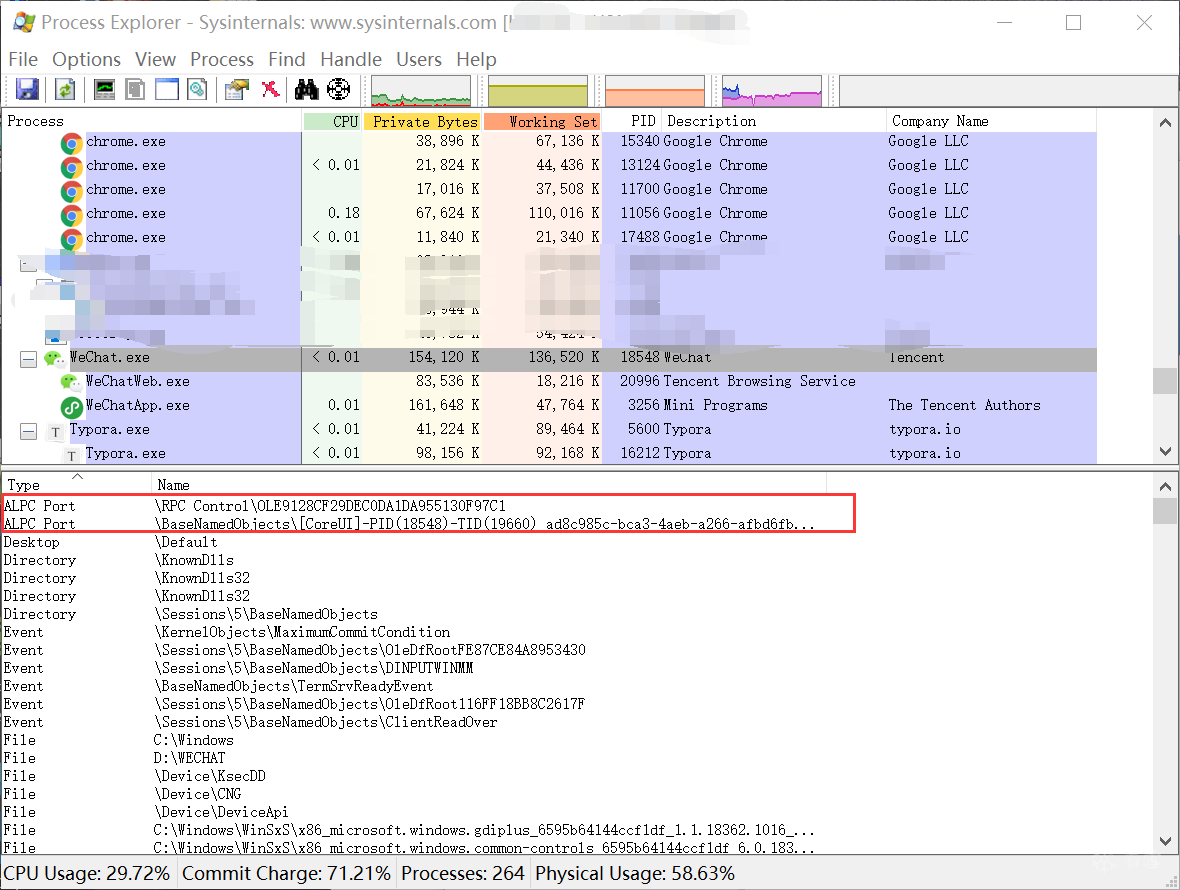1180x890 pixels.
Task: Click the binoculars Find Handle icon
Action: 306,90
